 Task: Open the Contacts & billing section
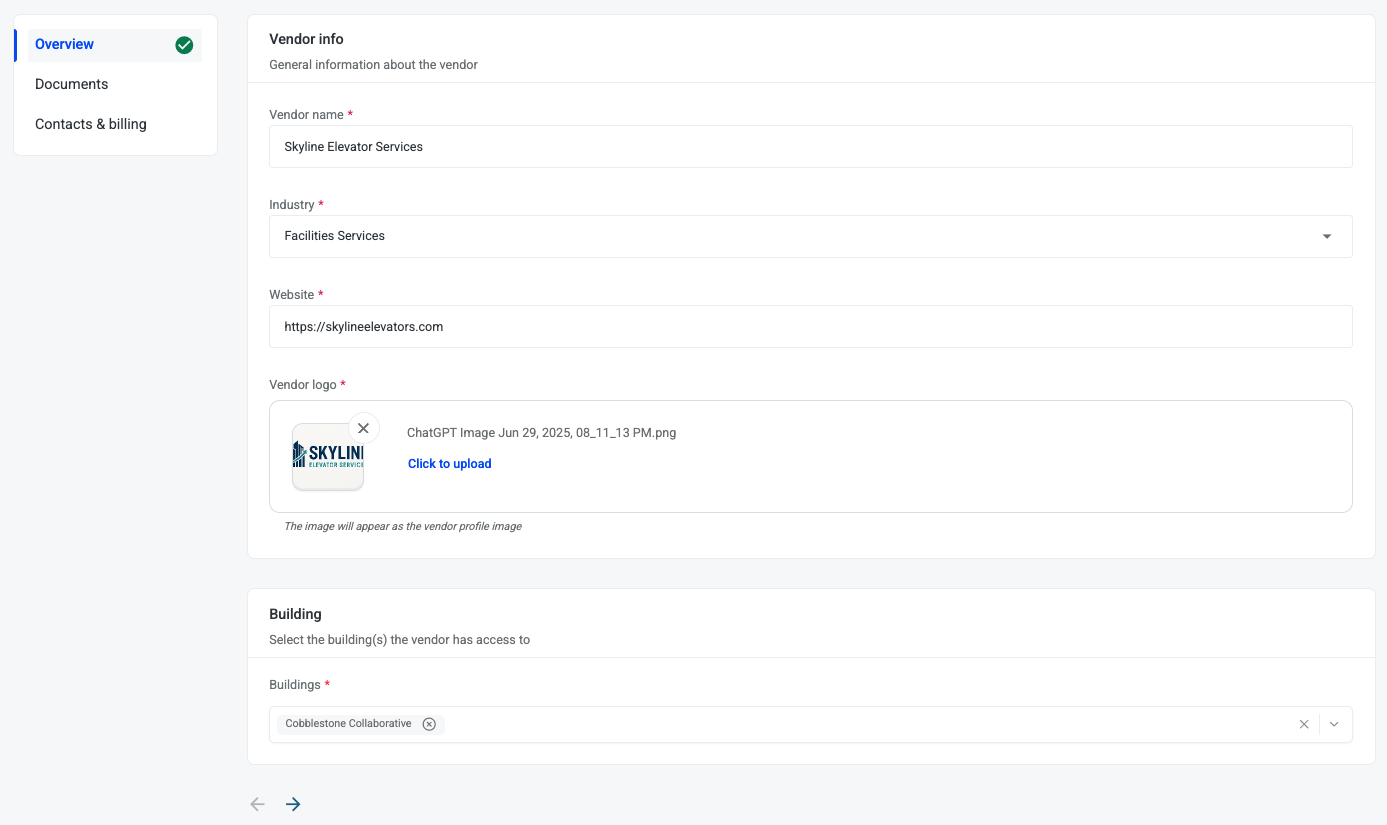pyautogui.click(x=91, y=124)
